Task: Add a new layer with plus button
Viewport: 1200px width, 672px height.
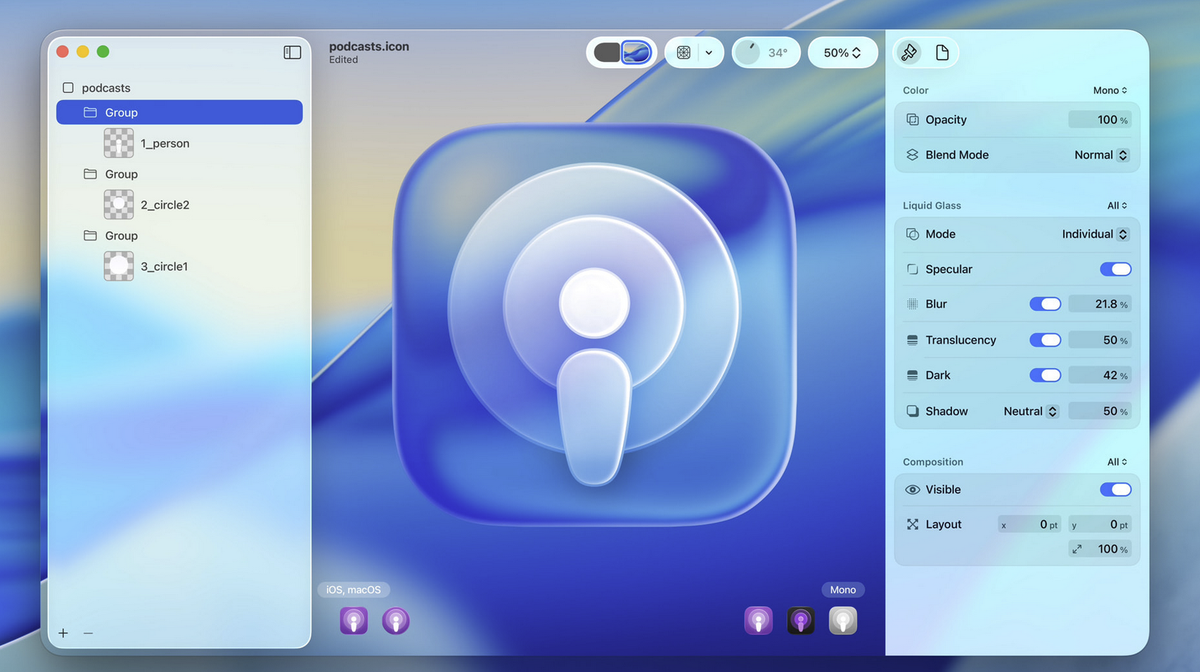Action: click(x=63, y=633)
